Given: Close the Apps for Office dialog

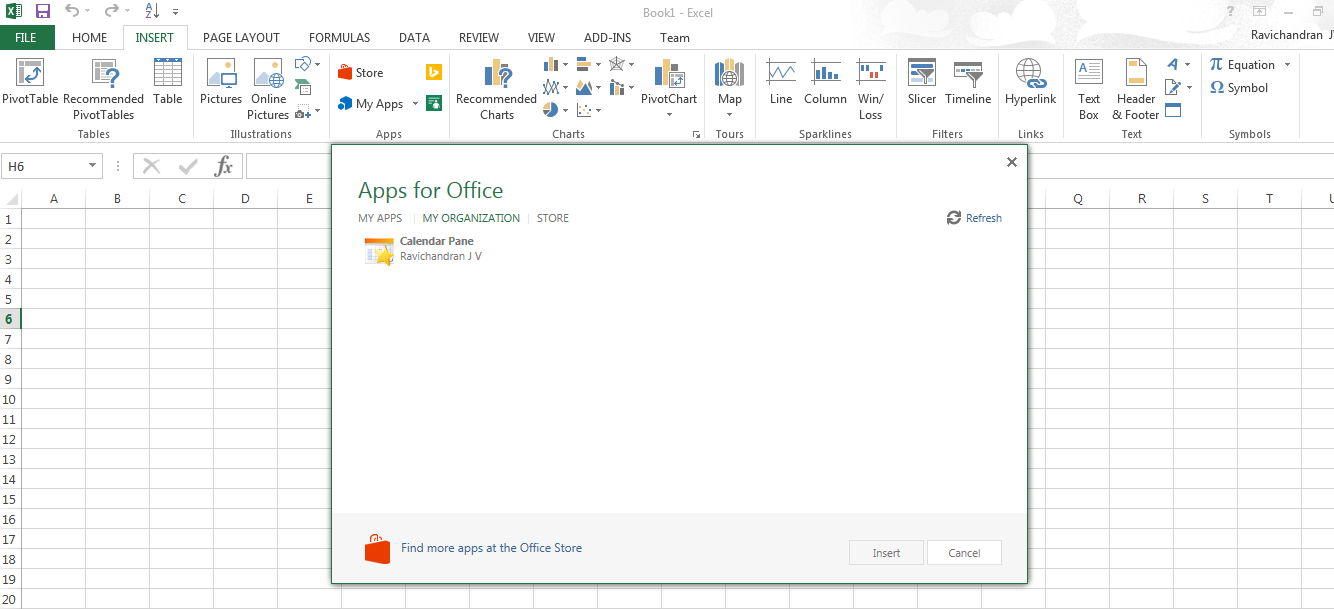Looking at the screenshot, I should (1011, 162).
